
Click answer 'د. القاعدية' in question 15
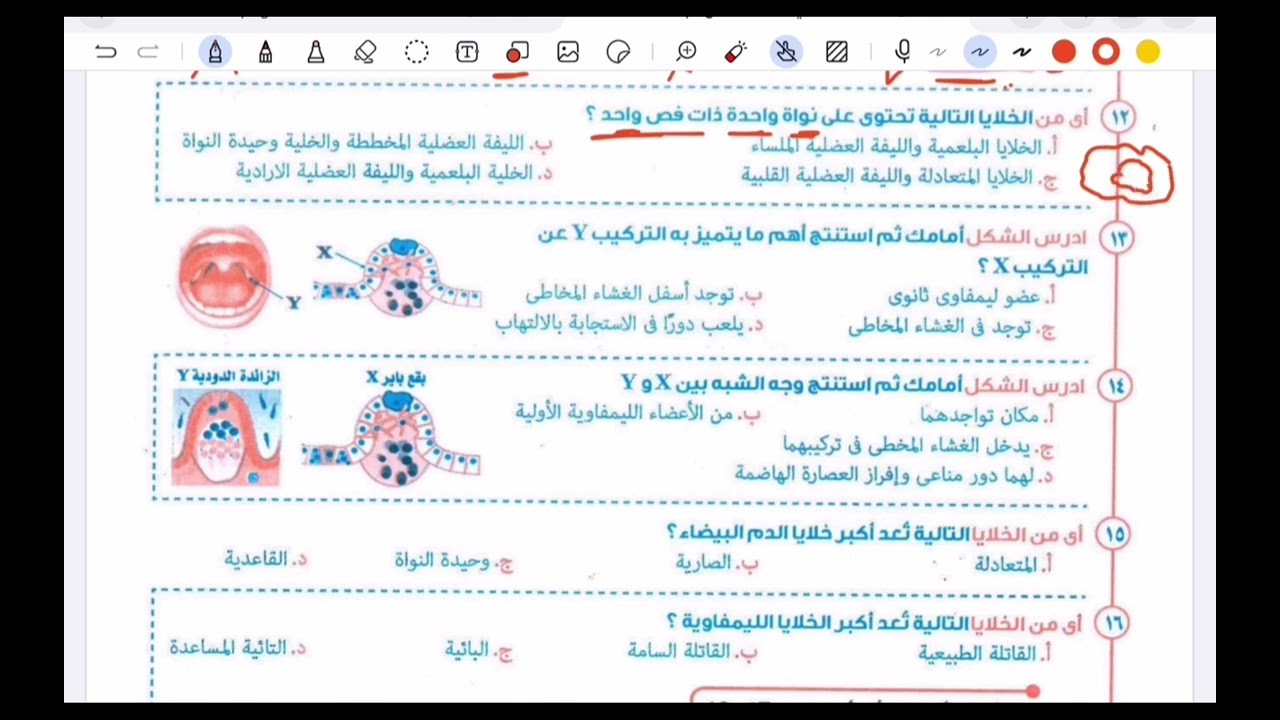pos(265,559)
